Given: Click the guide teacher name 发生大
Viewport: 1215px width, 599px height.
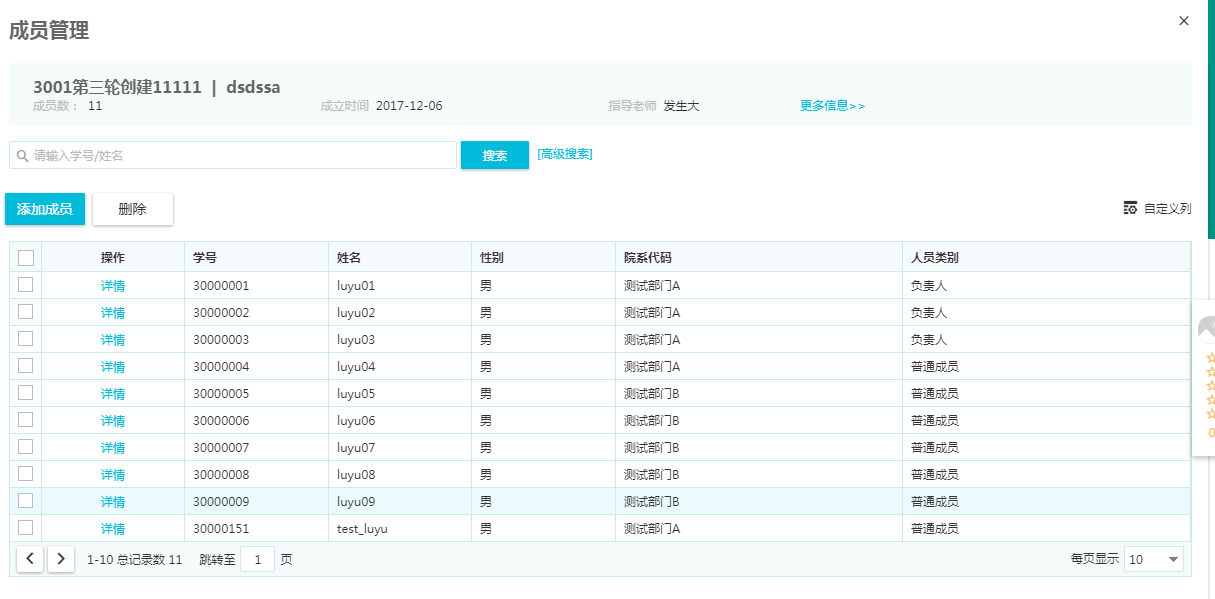Looking at the screenshot, I should (x=681, y=106).
